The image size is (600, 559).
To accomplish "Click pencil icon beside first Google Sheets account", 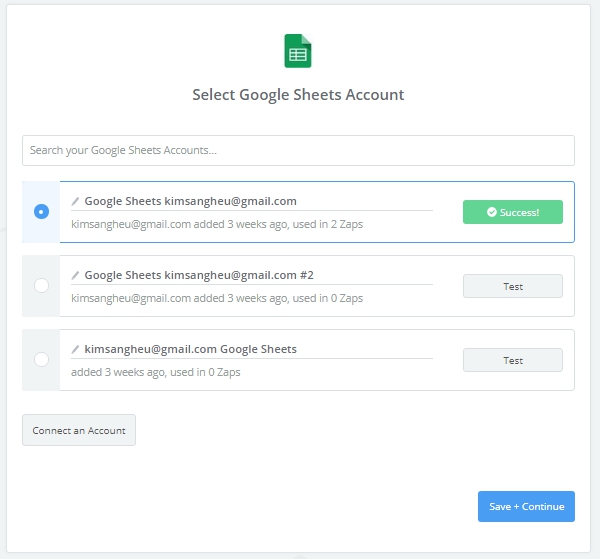I will pos(76,201).
